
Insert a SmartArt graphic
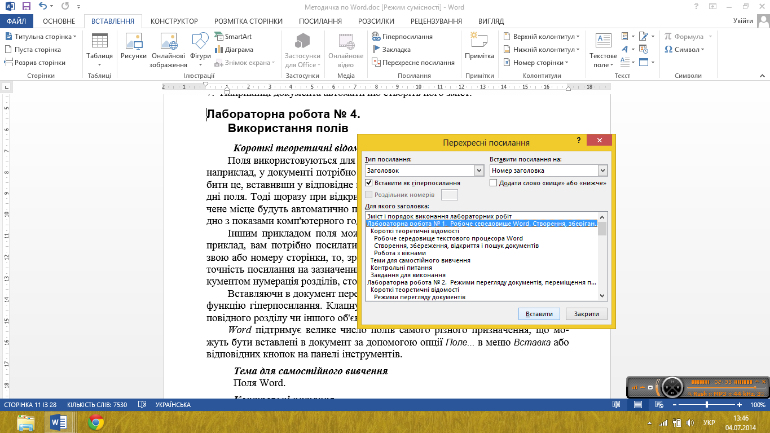233,36
